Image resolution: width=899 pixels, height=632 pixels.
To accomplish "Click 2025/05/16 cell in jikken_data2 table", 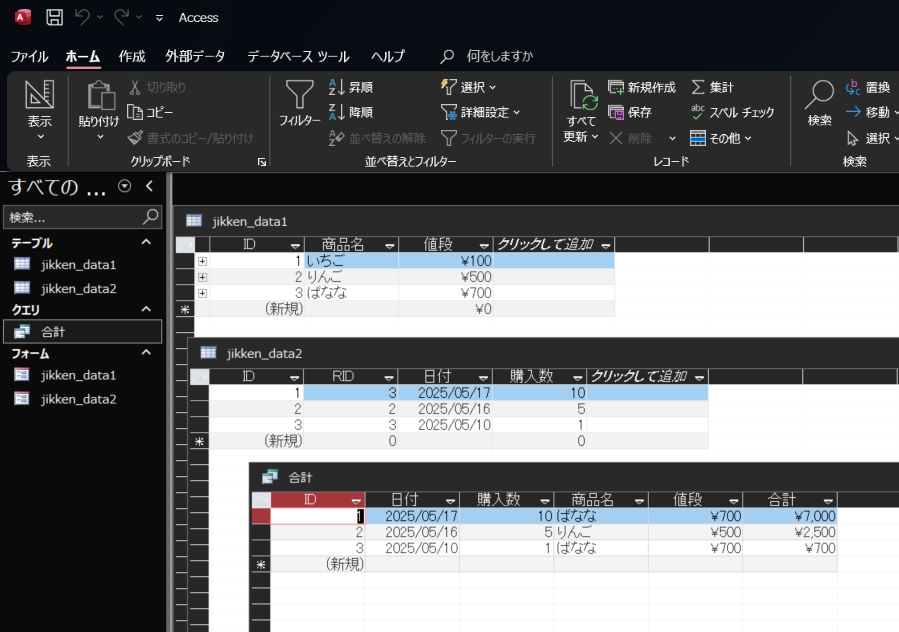I will coord(445,409).
